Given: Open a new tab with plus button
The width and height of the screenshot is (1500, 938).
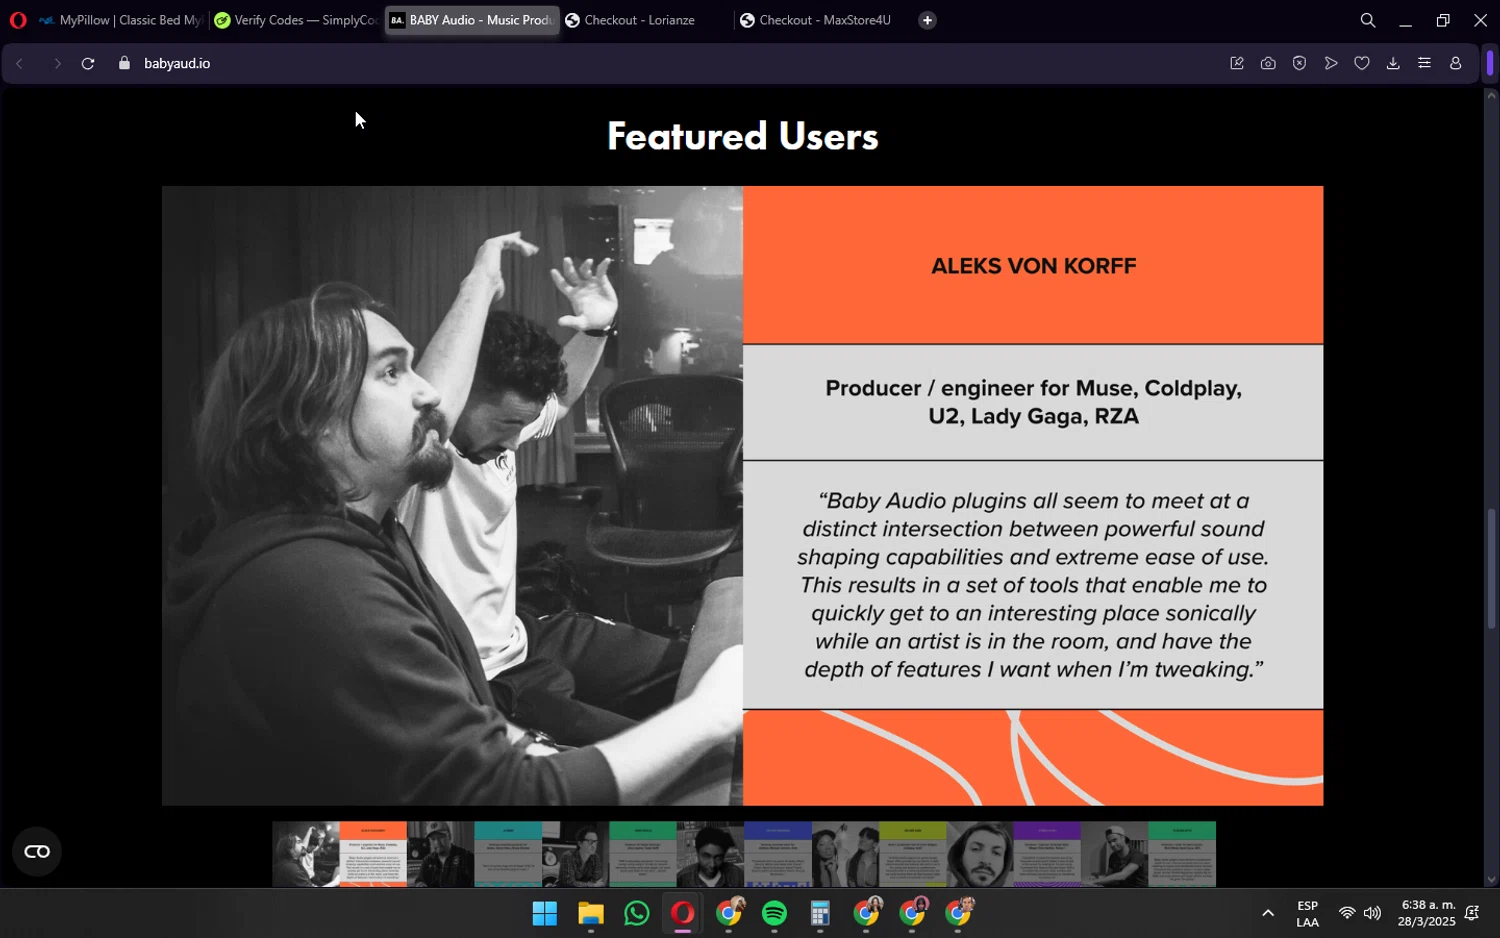Looking at the screenshot, I should [x=927, y=20].
